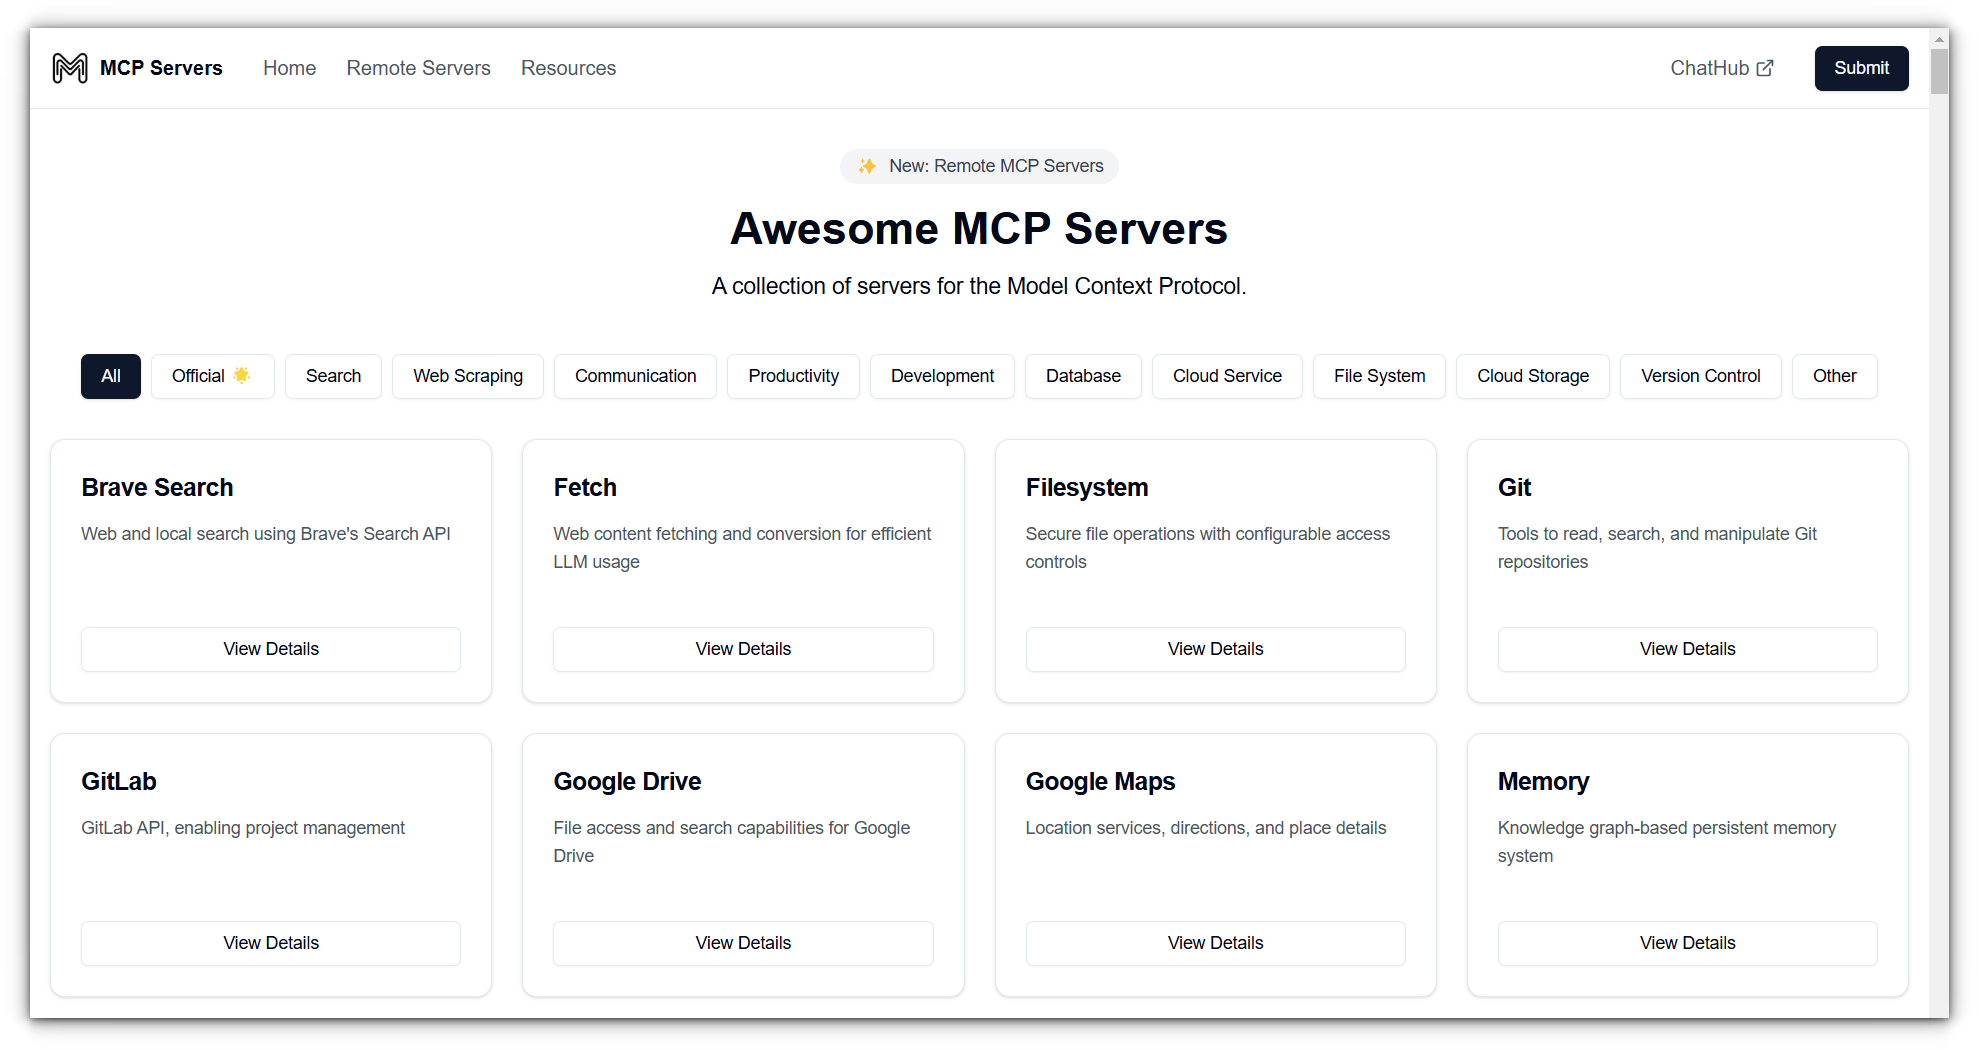Click the sparkle icon in the New badge

tap(866, 166)
